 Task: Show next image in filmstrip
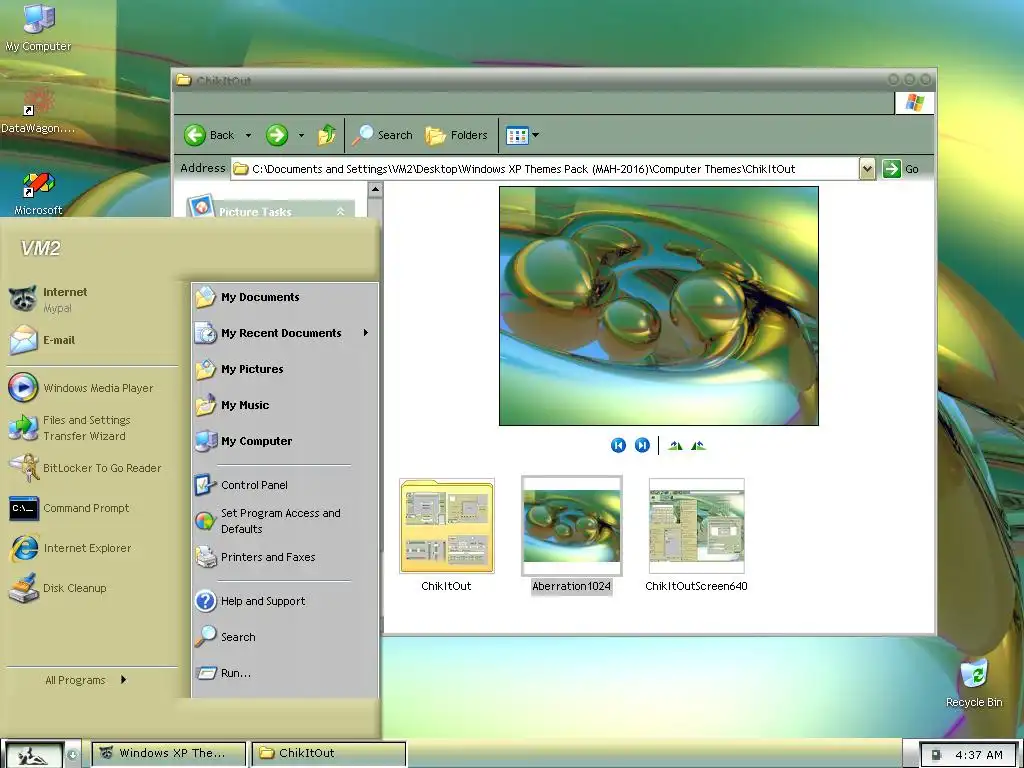[x=643, y=445]
